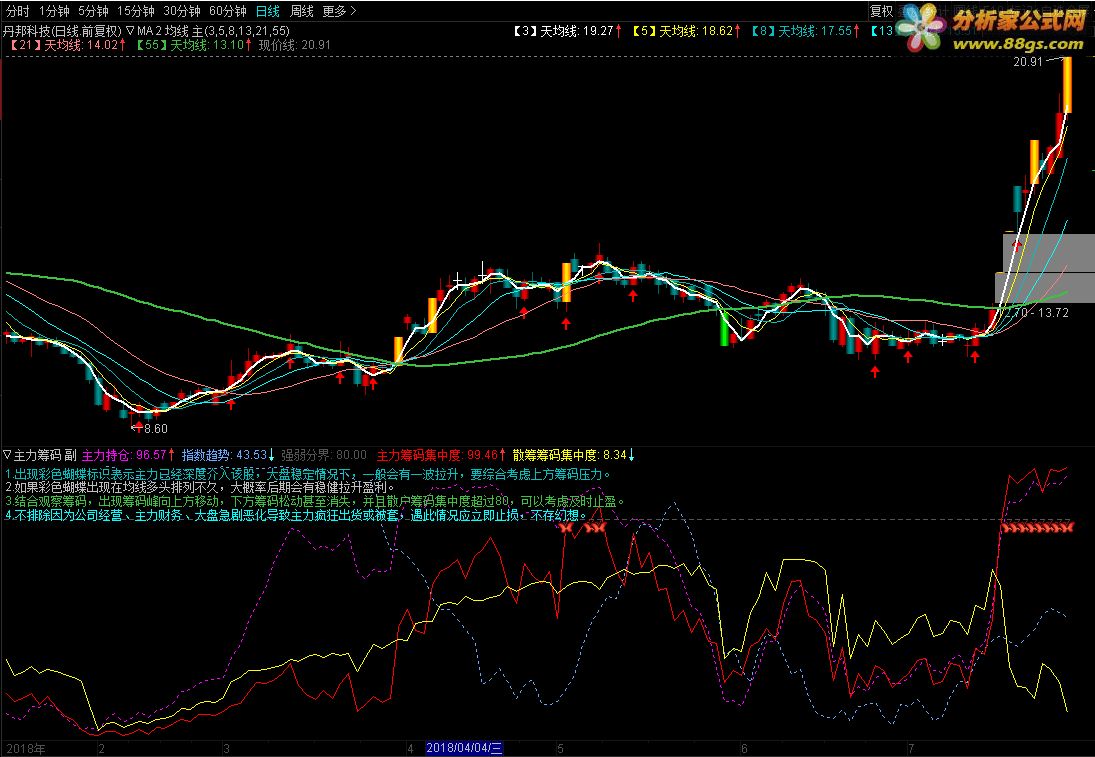The height and width of the screenshot is (757, 1095).
Task: Click the 2018年 marker on the time axis
Action: [26, 749]
